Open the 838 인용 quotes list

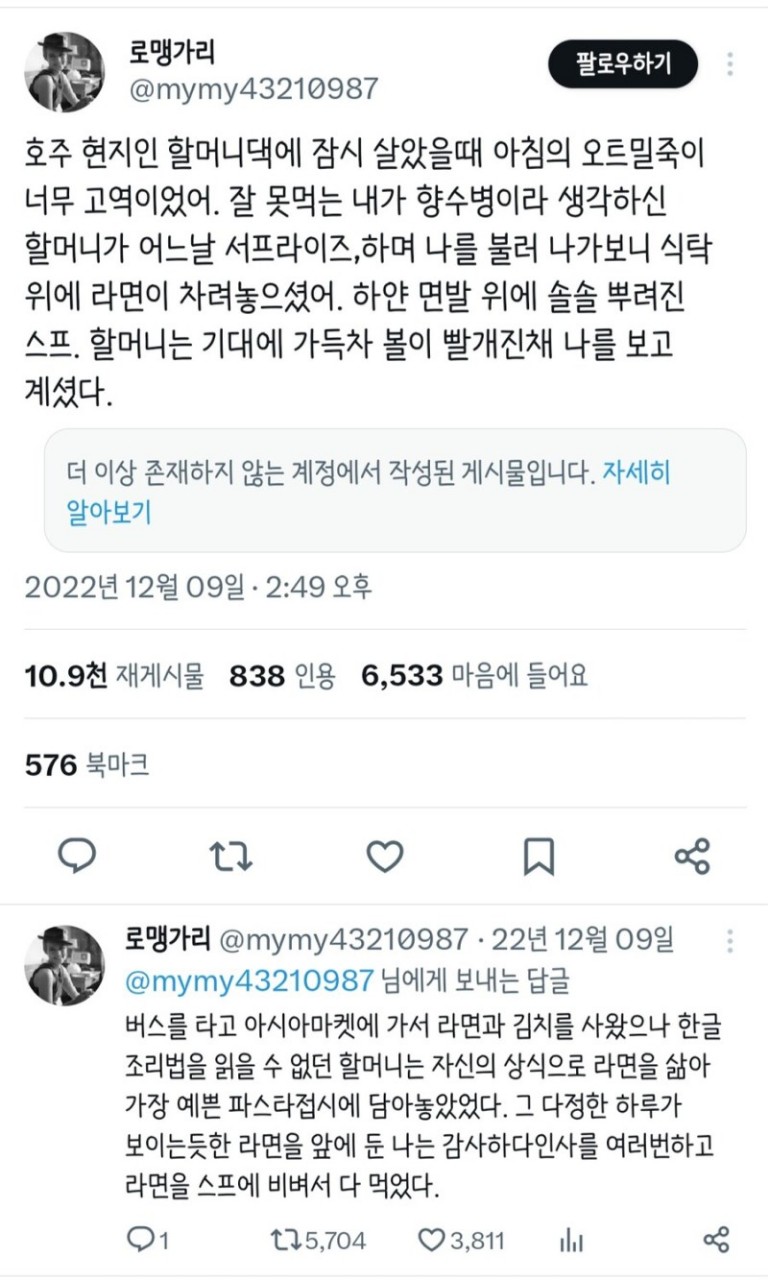(283, 677)
